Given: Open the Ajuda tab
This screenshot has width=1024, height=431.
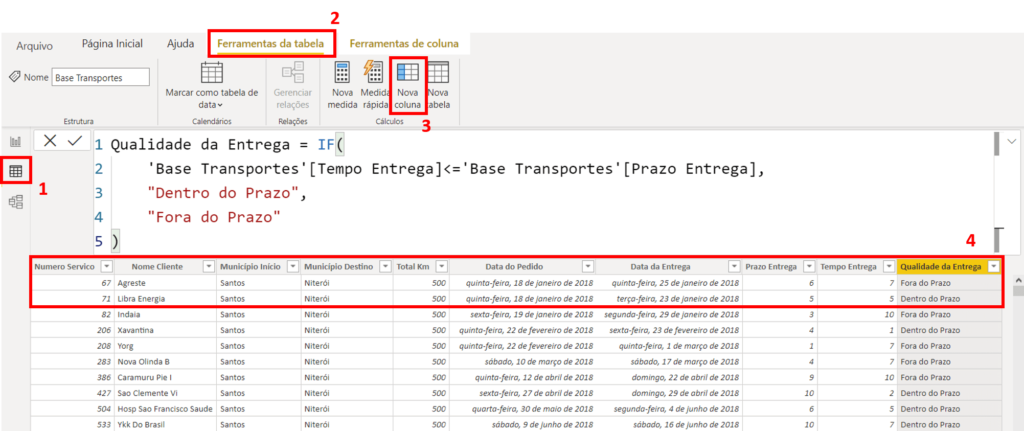Looking at the screenshot, I should click(x=181, y=44).
